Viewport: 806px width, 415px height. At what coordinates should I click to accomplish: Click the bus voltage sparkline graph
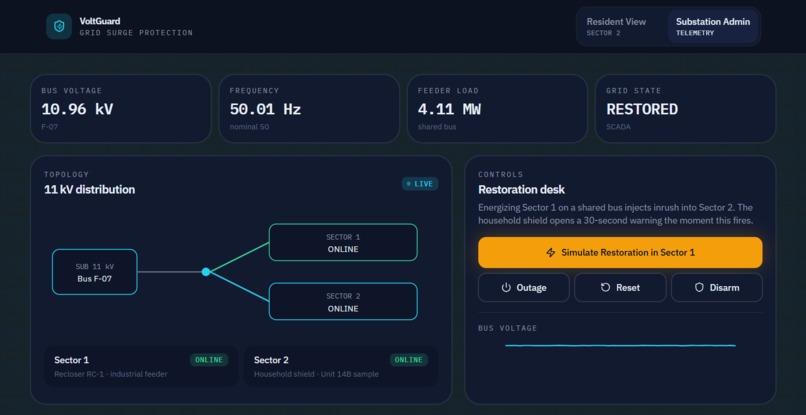[620, 346]
